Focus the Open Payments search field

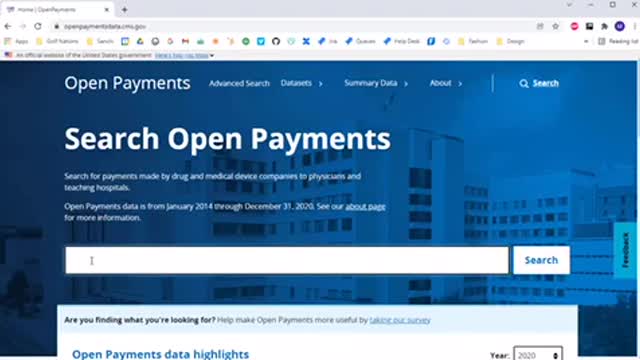pyautogui.click(x=287, y=260)
